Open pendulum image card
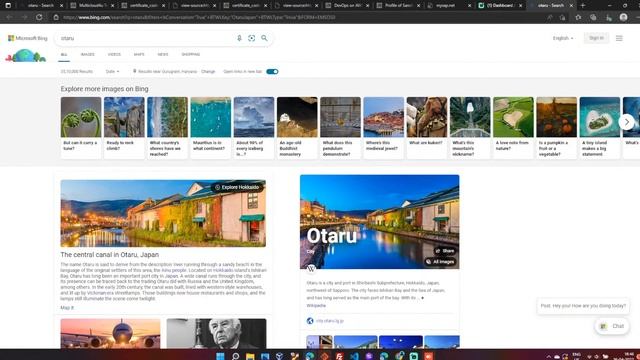This screenshot has height=360, width=640. (x=340, y=127)
